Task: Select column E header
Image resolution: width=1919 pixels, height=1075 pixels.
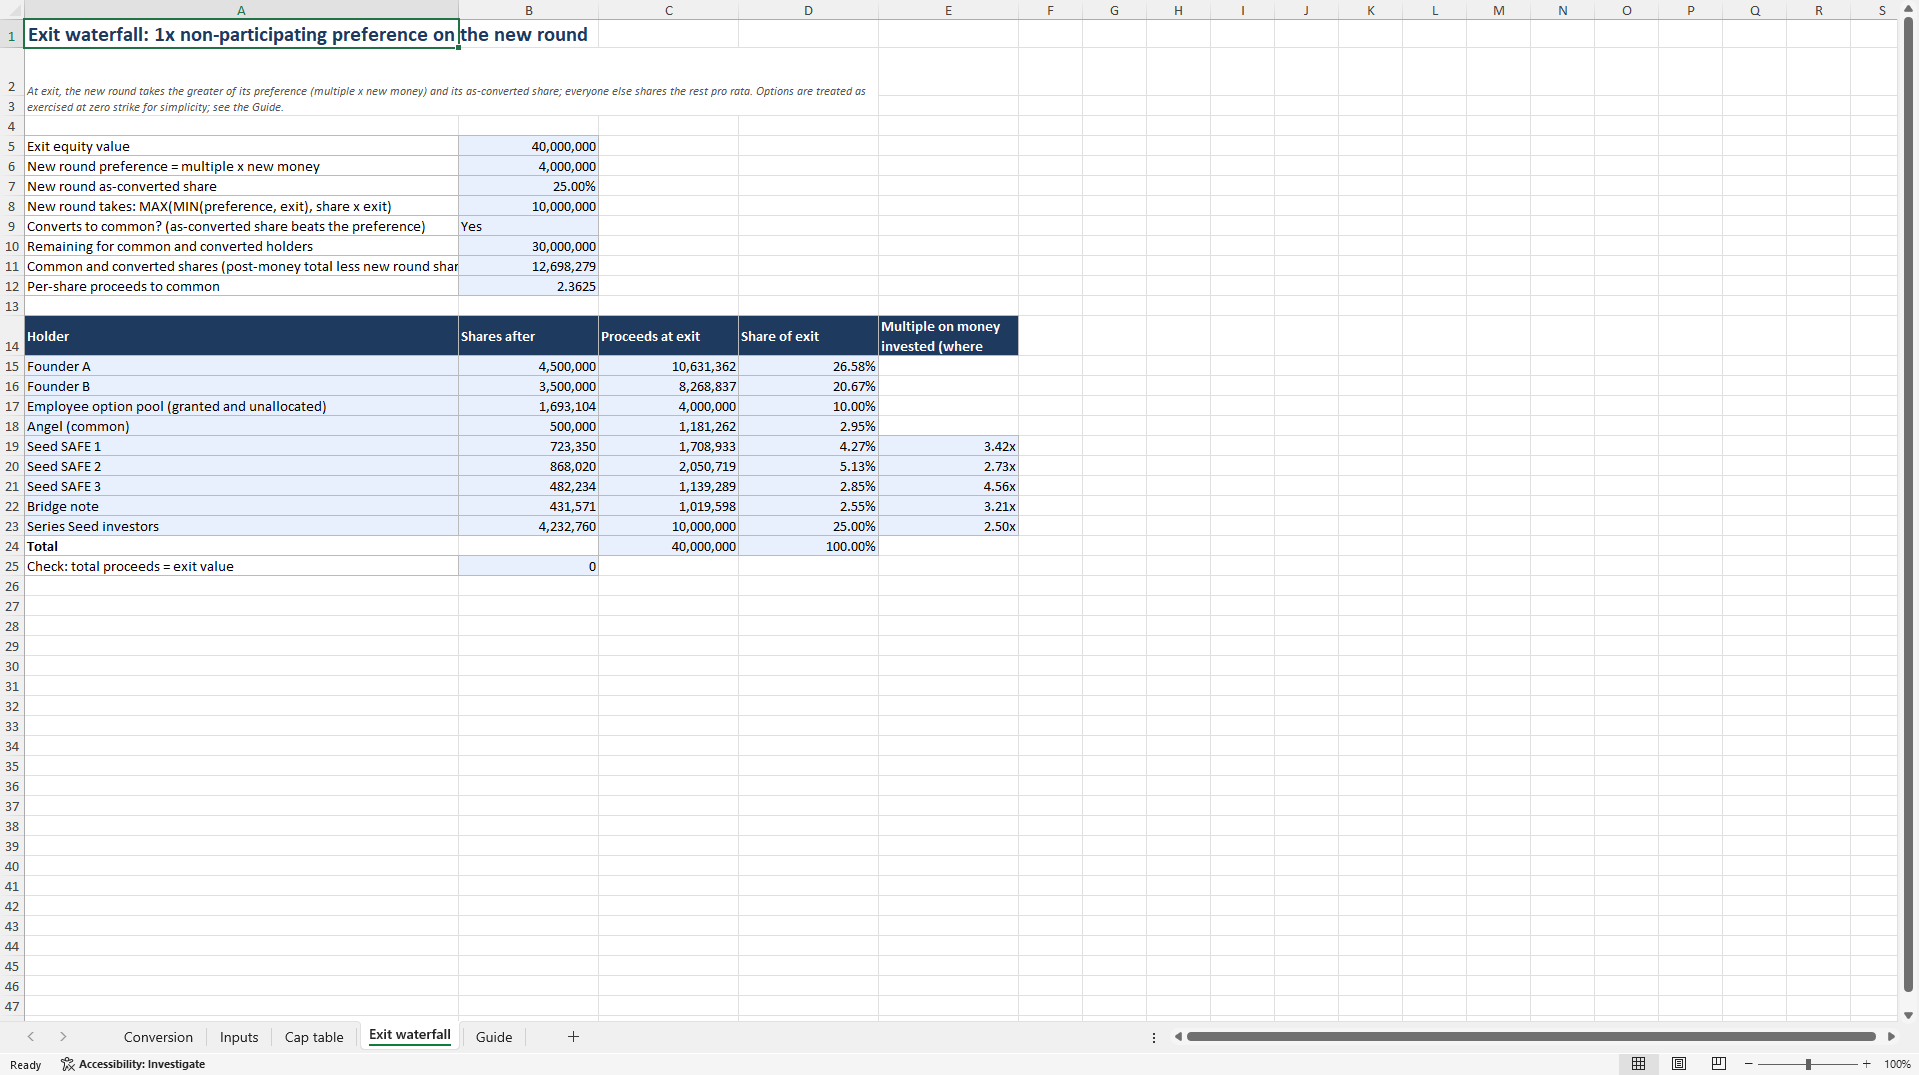Action: [x=948, y=10]
